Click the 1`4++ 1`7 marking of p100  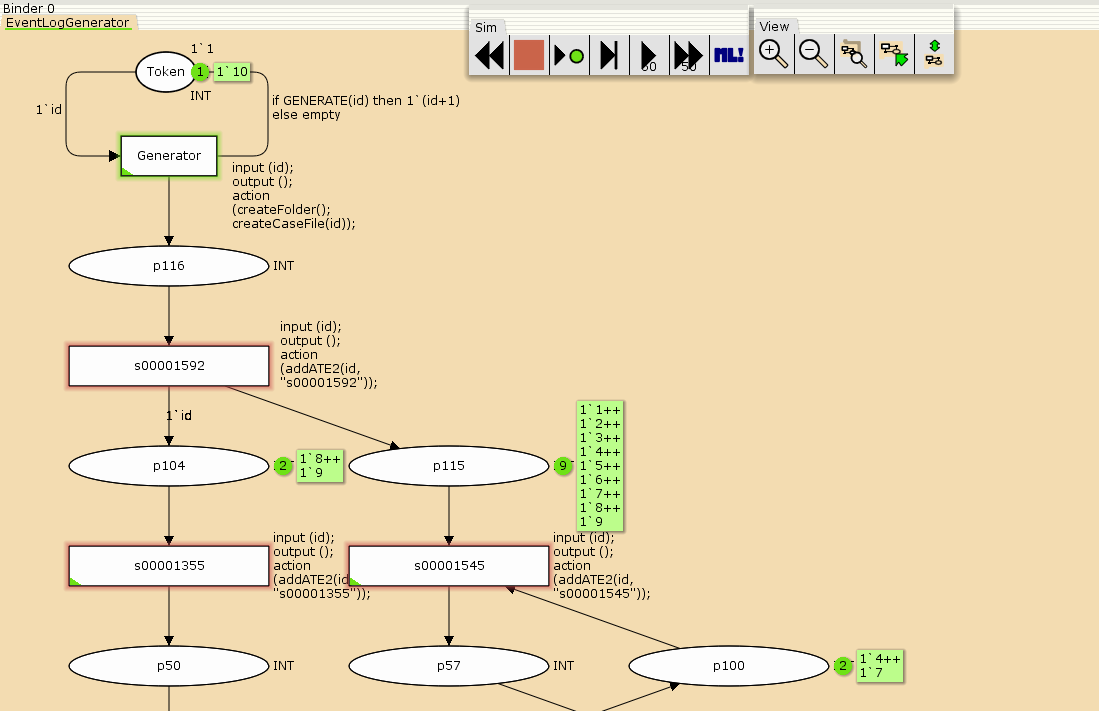880,665
